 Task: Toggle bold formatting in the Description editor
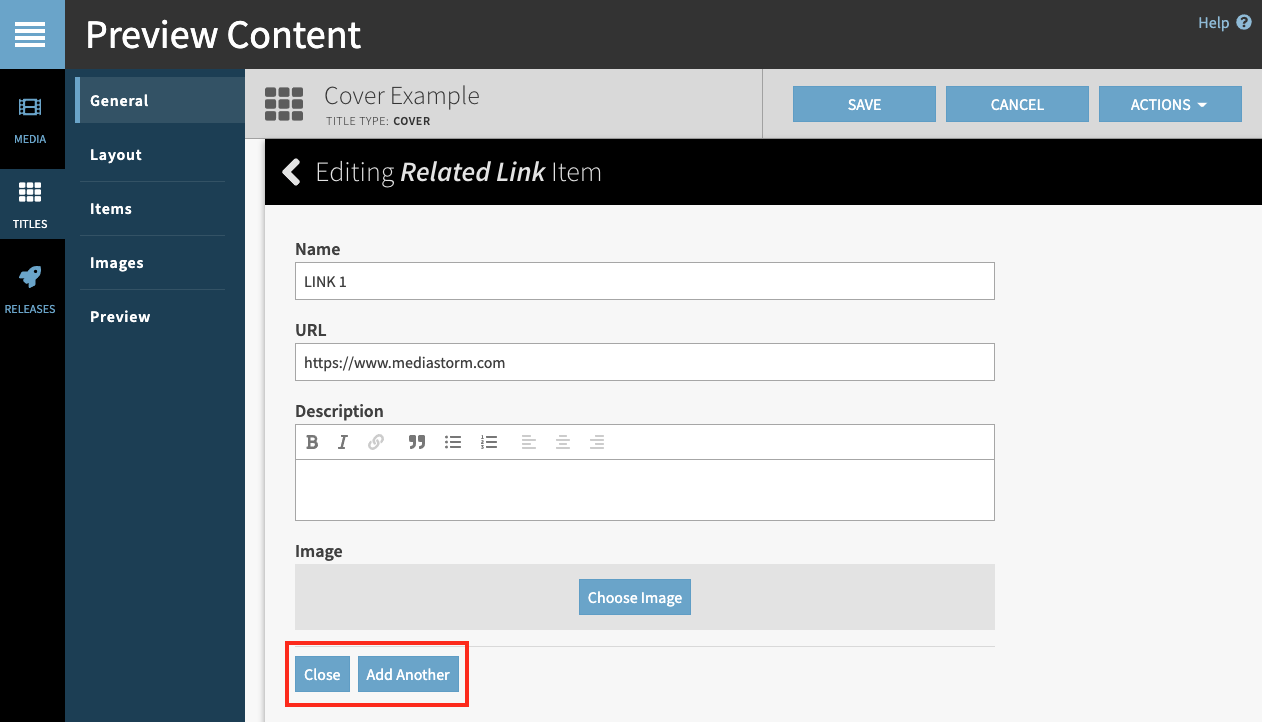tap(312, 441)
